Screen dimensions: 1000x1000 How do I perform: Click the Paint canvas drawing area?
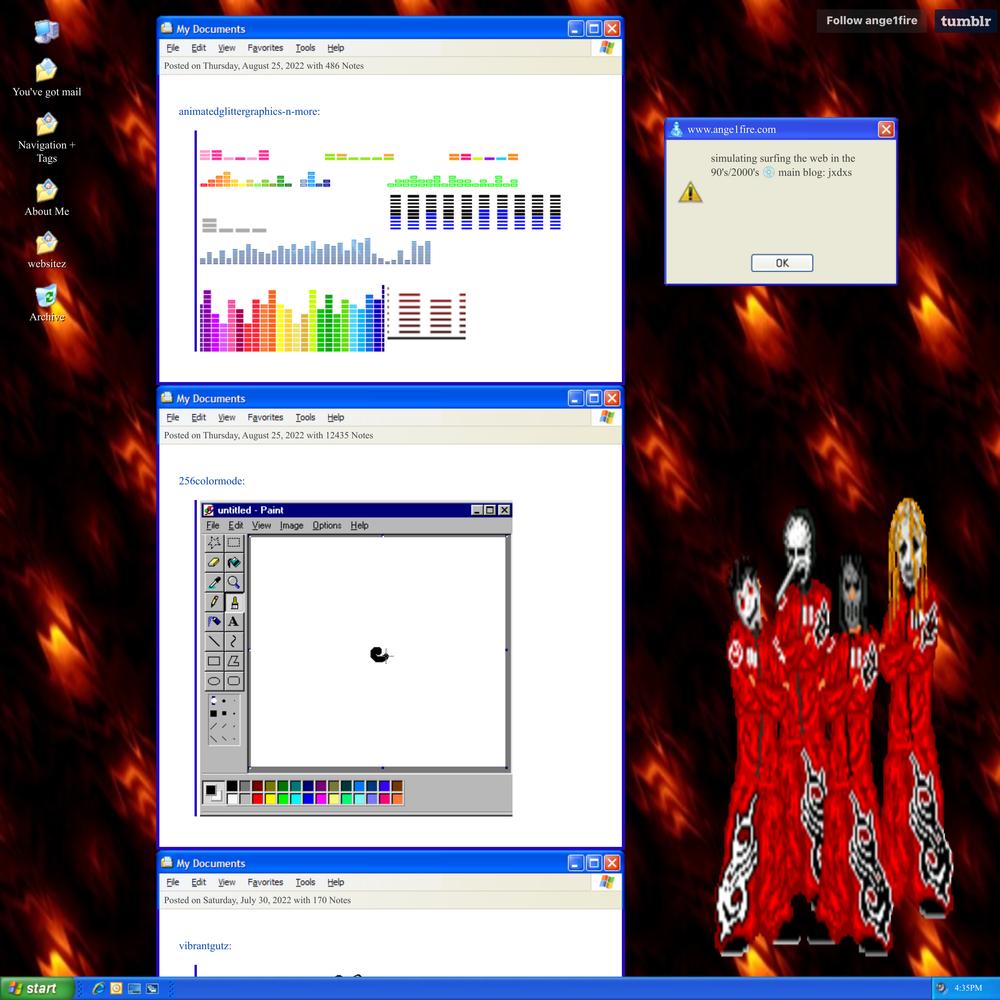tap(379, 652)
